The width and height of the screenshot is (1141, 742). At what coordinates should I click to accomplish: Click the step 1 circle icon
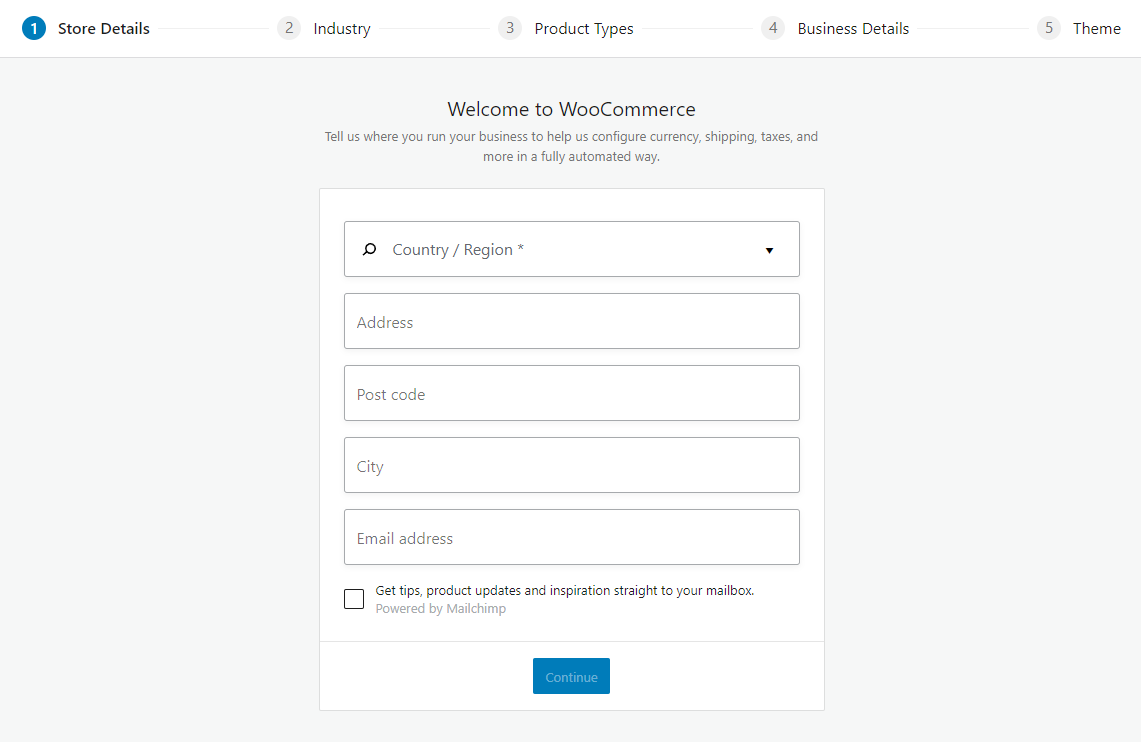[x=33, y=28]
